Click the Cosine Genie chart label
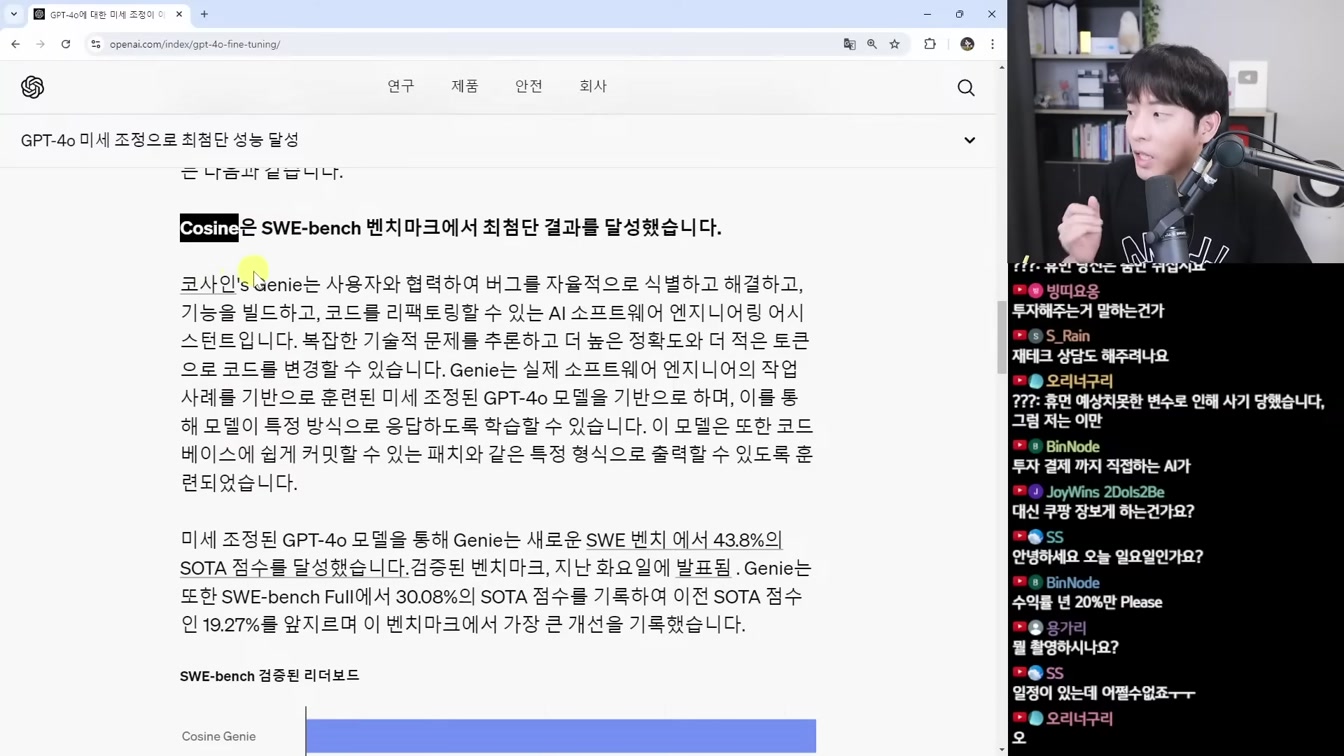This screenshot has width=1344, height=756. (x=219, y=736)
